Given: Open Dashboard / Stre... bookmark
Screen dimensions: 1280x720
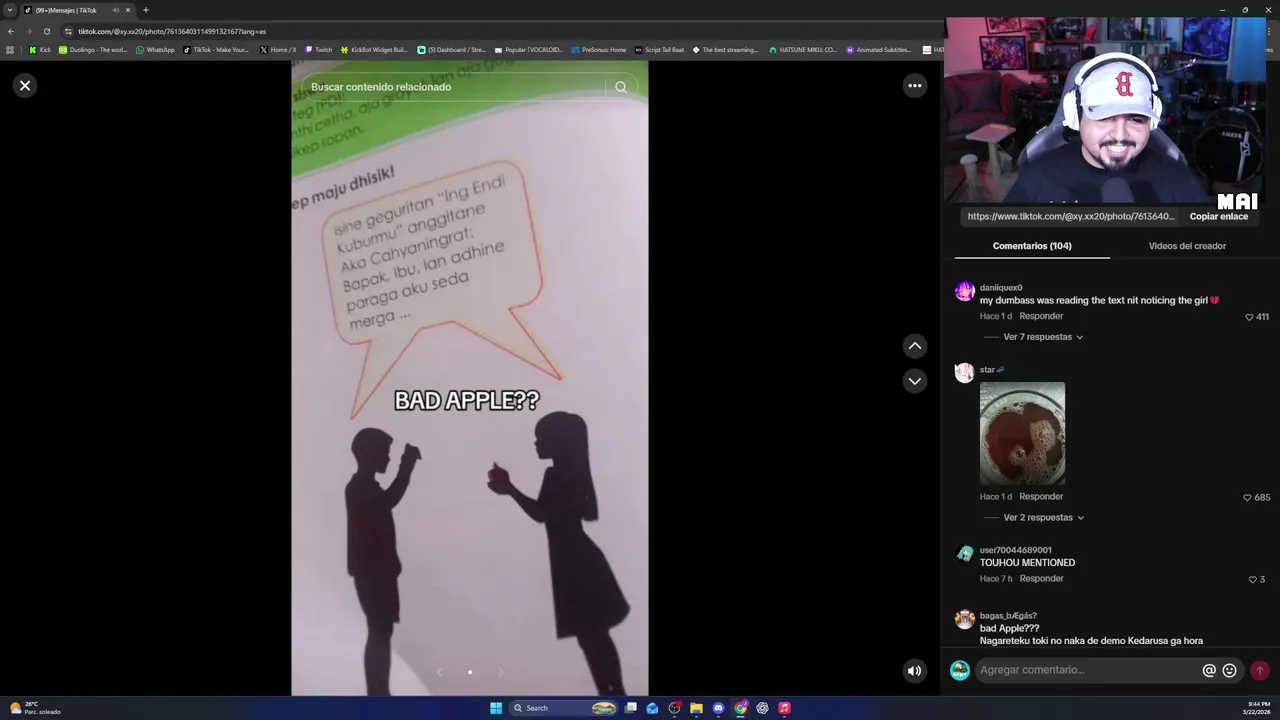Looking at the screenshot, I should click(451, 50).
